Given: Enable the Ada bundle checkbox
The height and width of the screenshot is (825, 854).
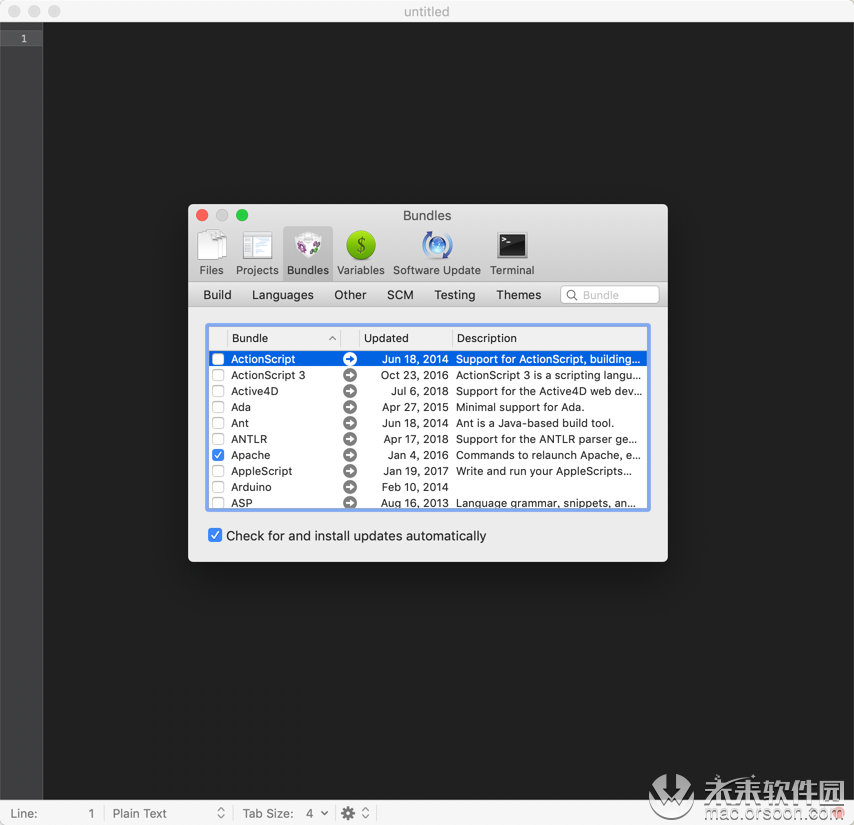Looking at the screenshot, I should [x=218, y=407].
